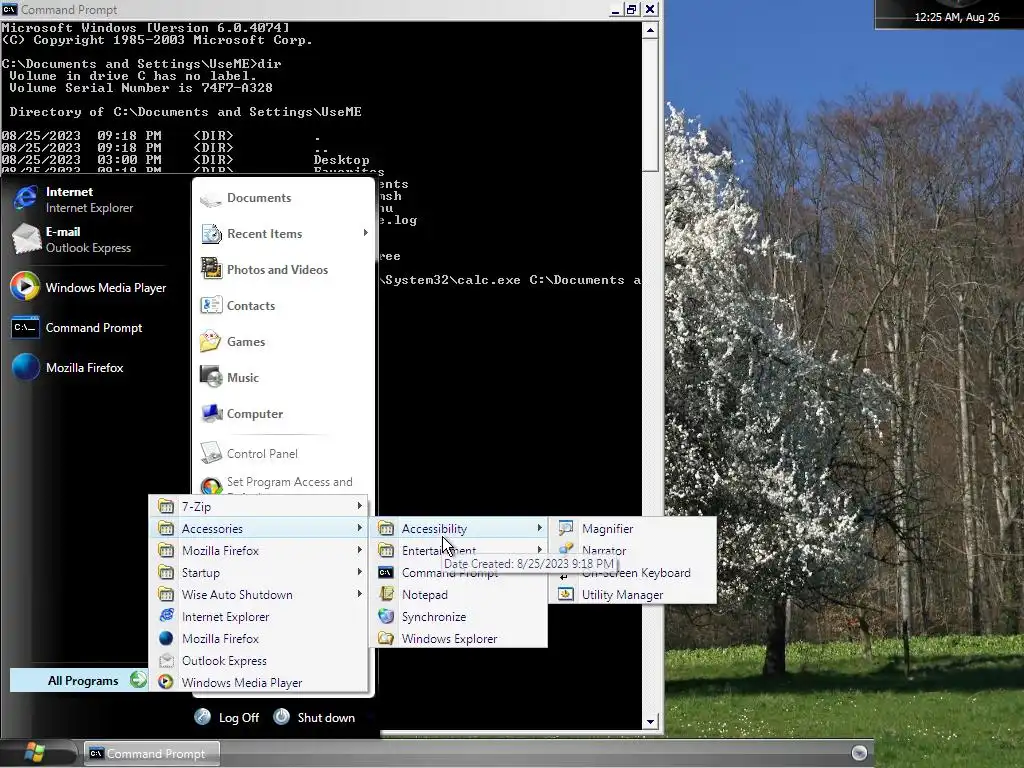The height and width of the screenshot is (768, 1024).
Task: Click Command Prompt taskbar button
Action: pos(152,753)
